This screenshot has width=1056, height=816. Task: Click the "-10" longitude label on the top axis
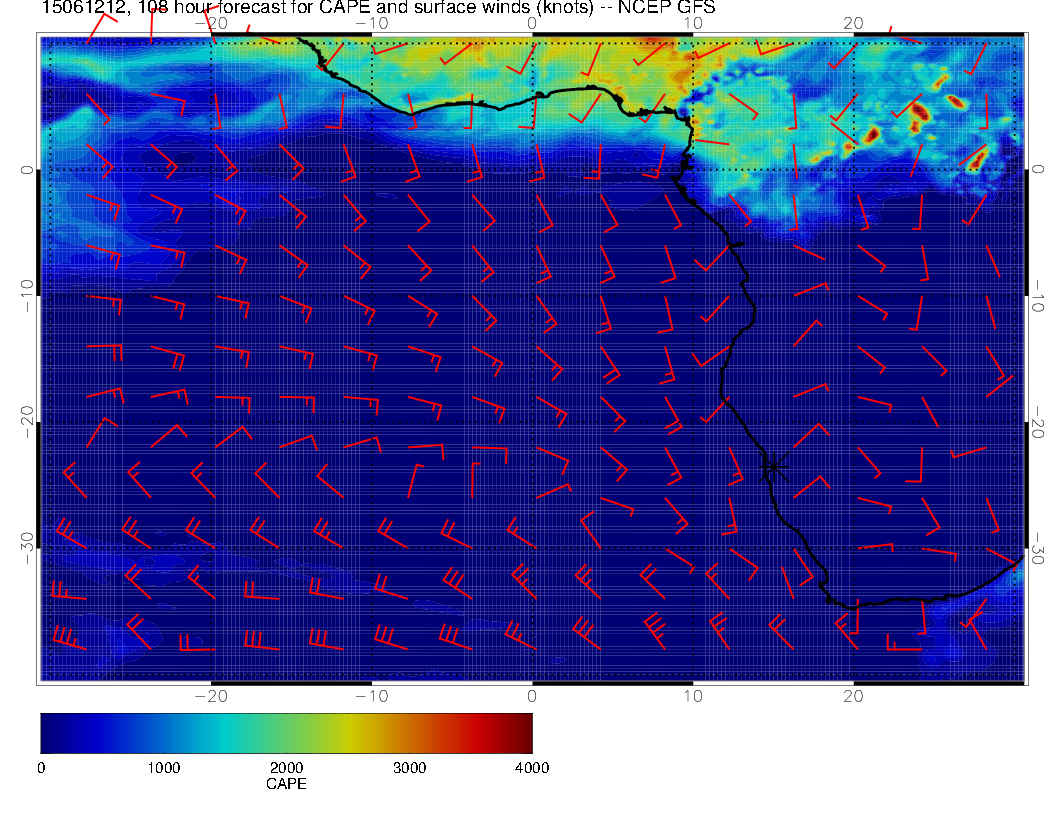[372, 24]
